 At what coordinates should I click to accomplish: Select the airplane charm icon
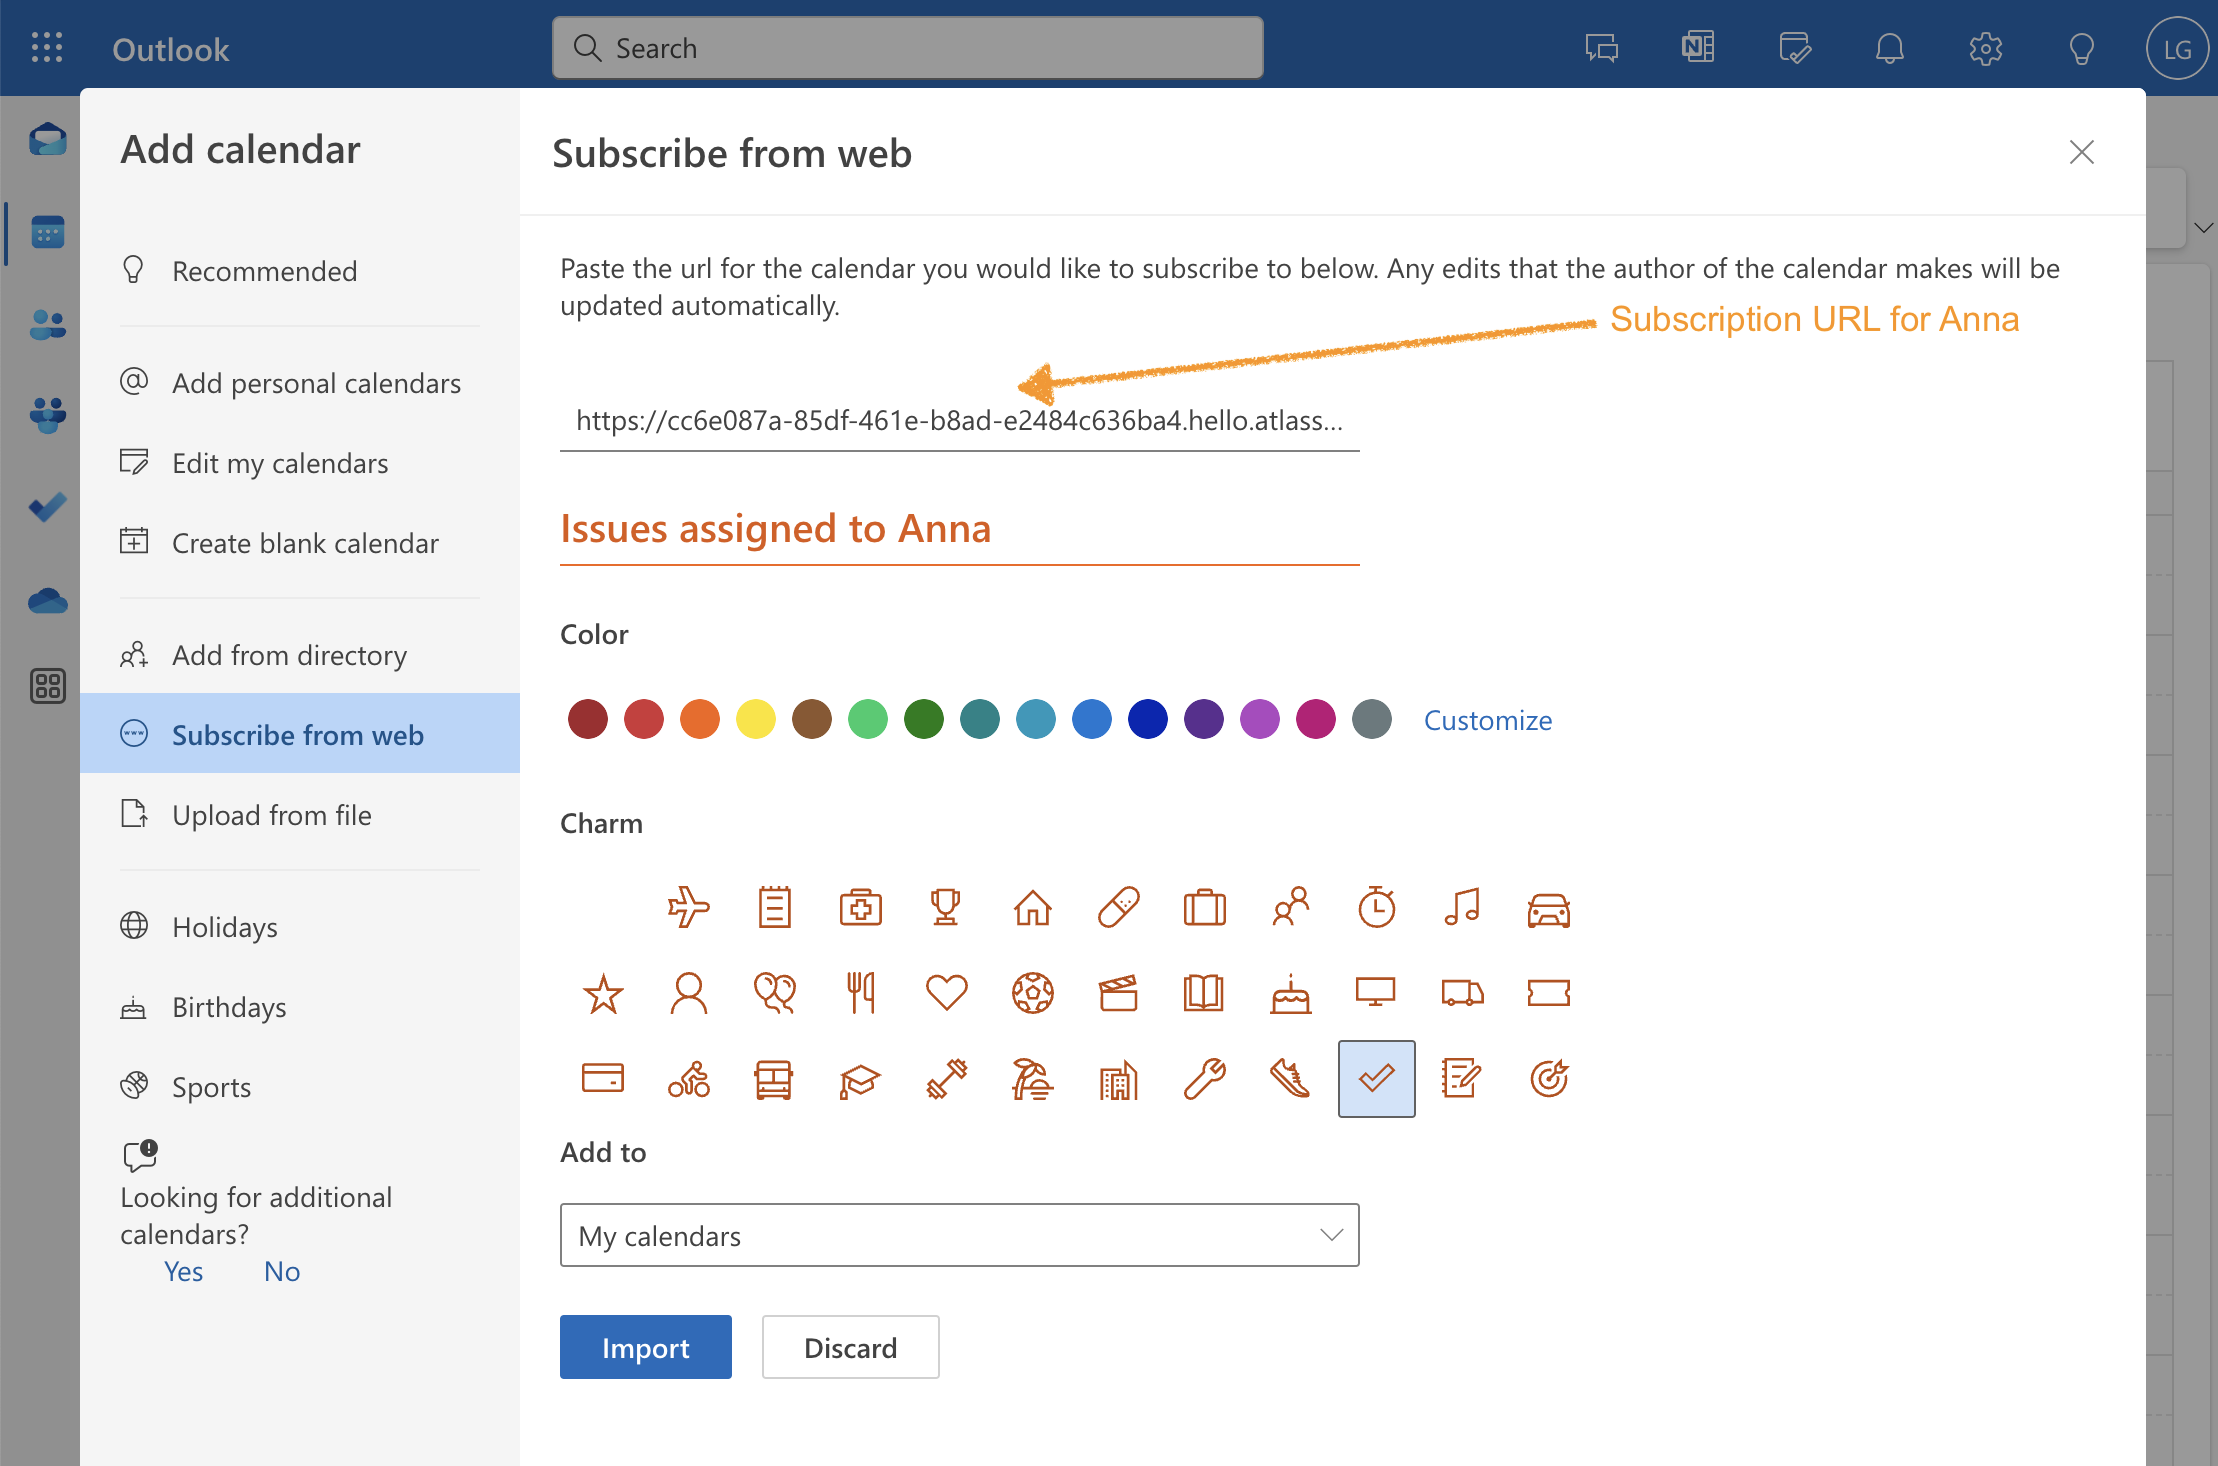coord(689,907)
